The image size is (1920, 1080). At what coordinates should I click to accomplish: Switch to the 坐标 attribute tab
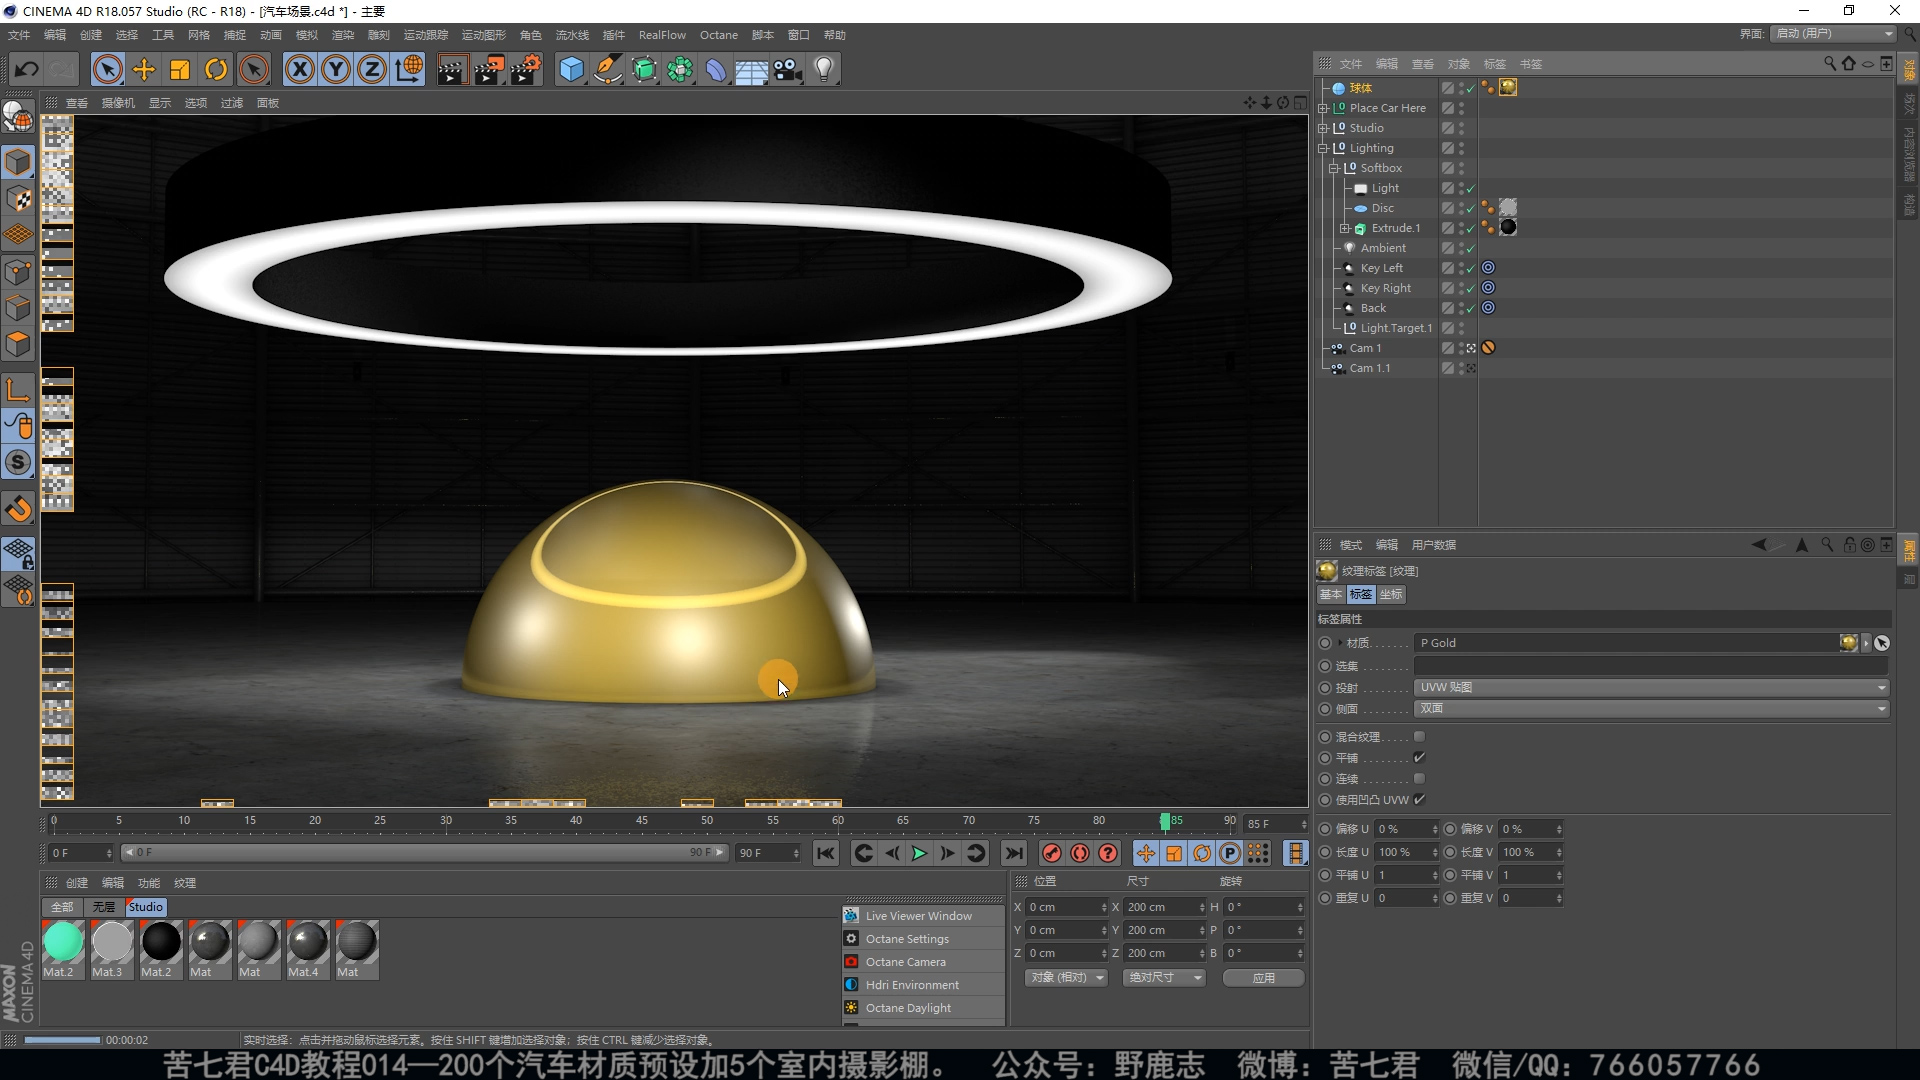1391,594
